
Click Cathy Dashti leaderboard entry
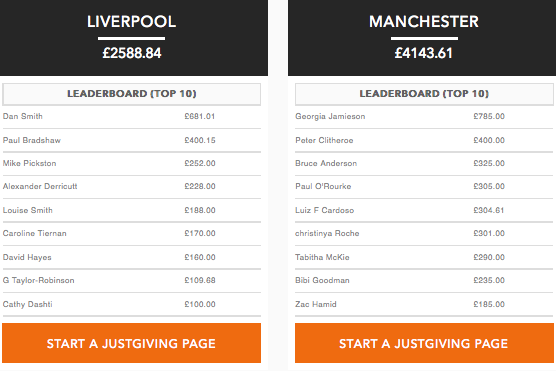[132, 304]
